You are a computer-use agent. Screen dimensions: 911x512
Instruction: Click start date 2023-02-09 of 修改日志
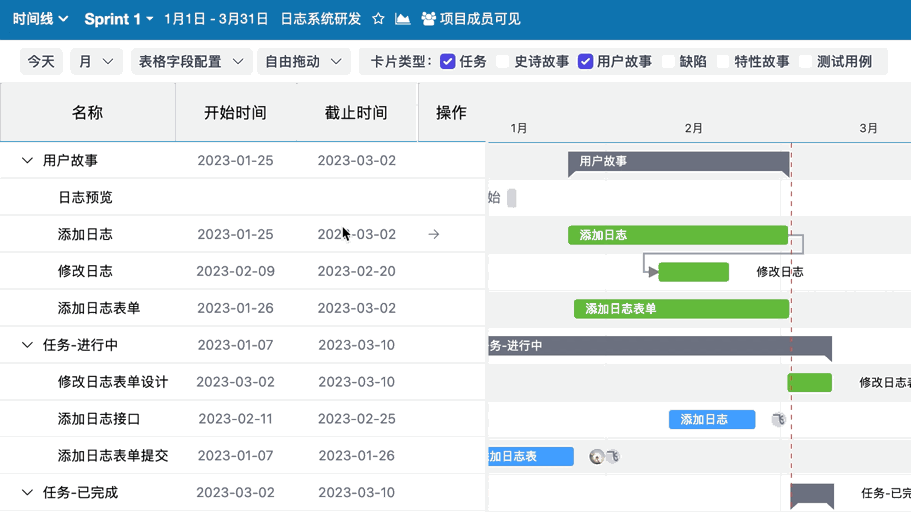[x=235, y=271]
